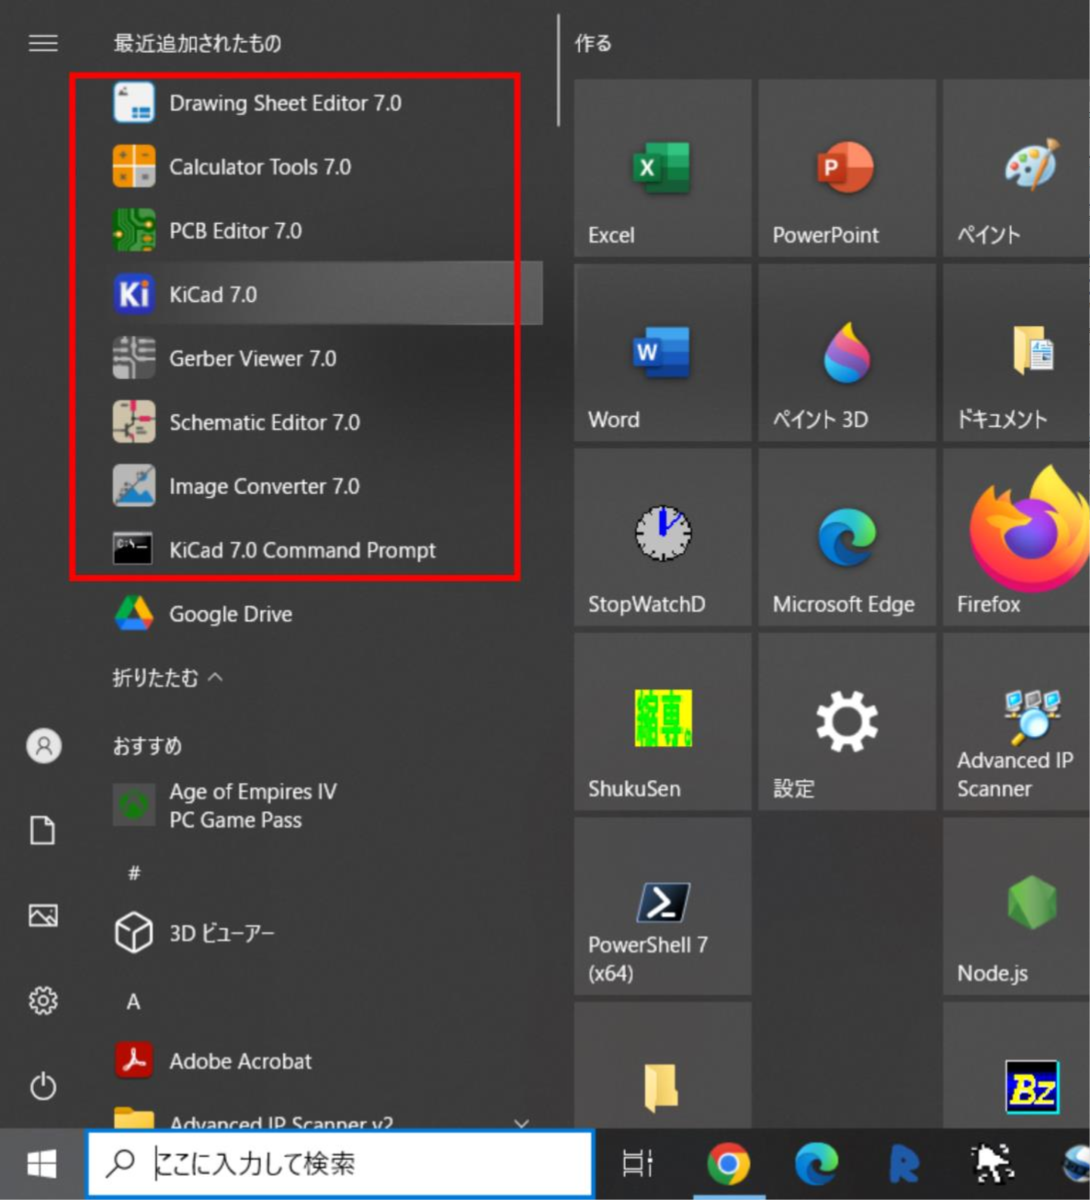
Task: Expand the Start menu hamburger navigation
Action: point(43,43)
